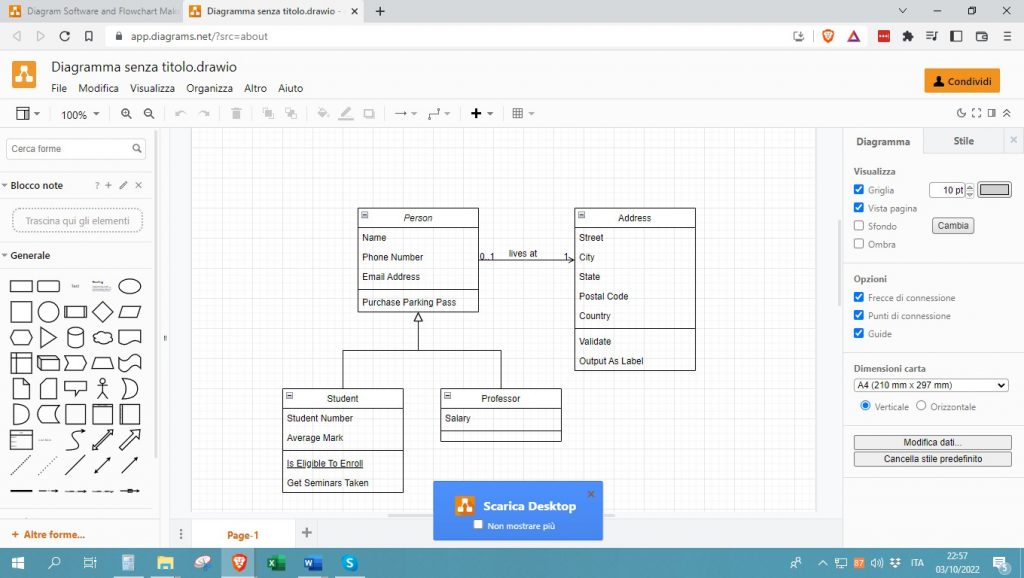Click the Condividi share button

tap(962, 81)
